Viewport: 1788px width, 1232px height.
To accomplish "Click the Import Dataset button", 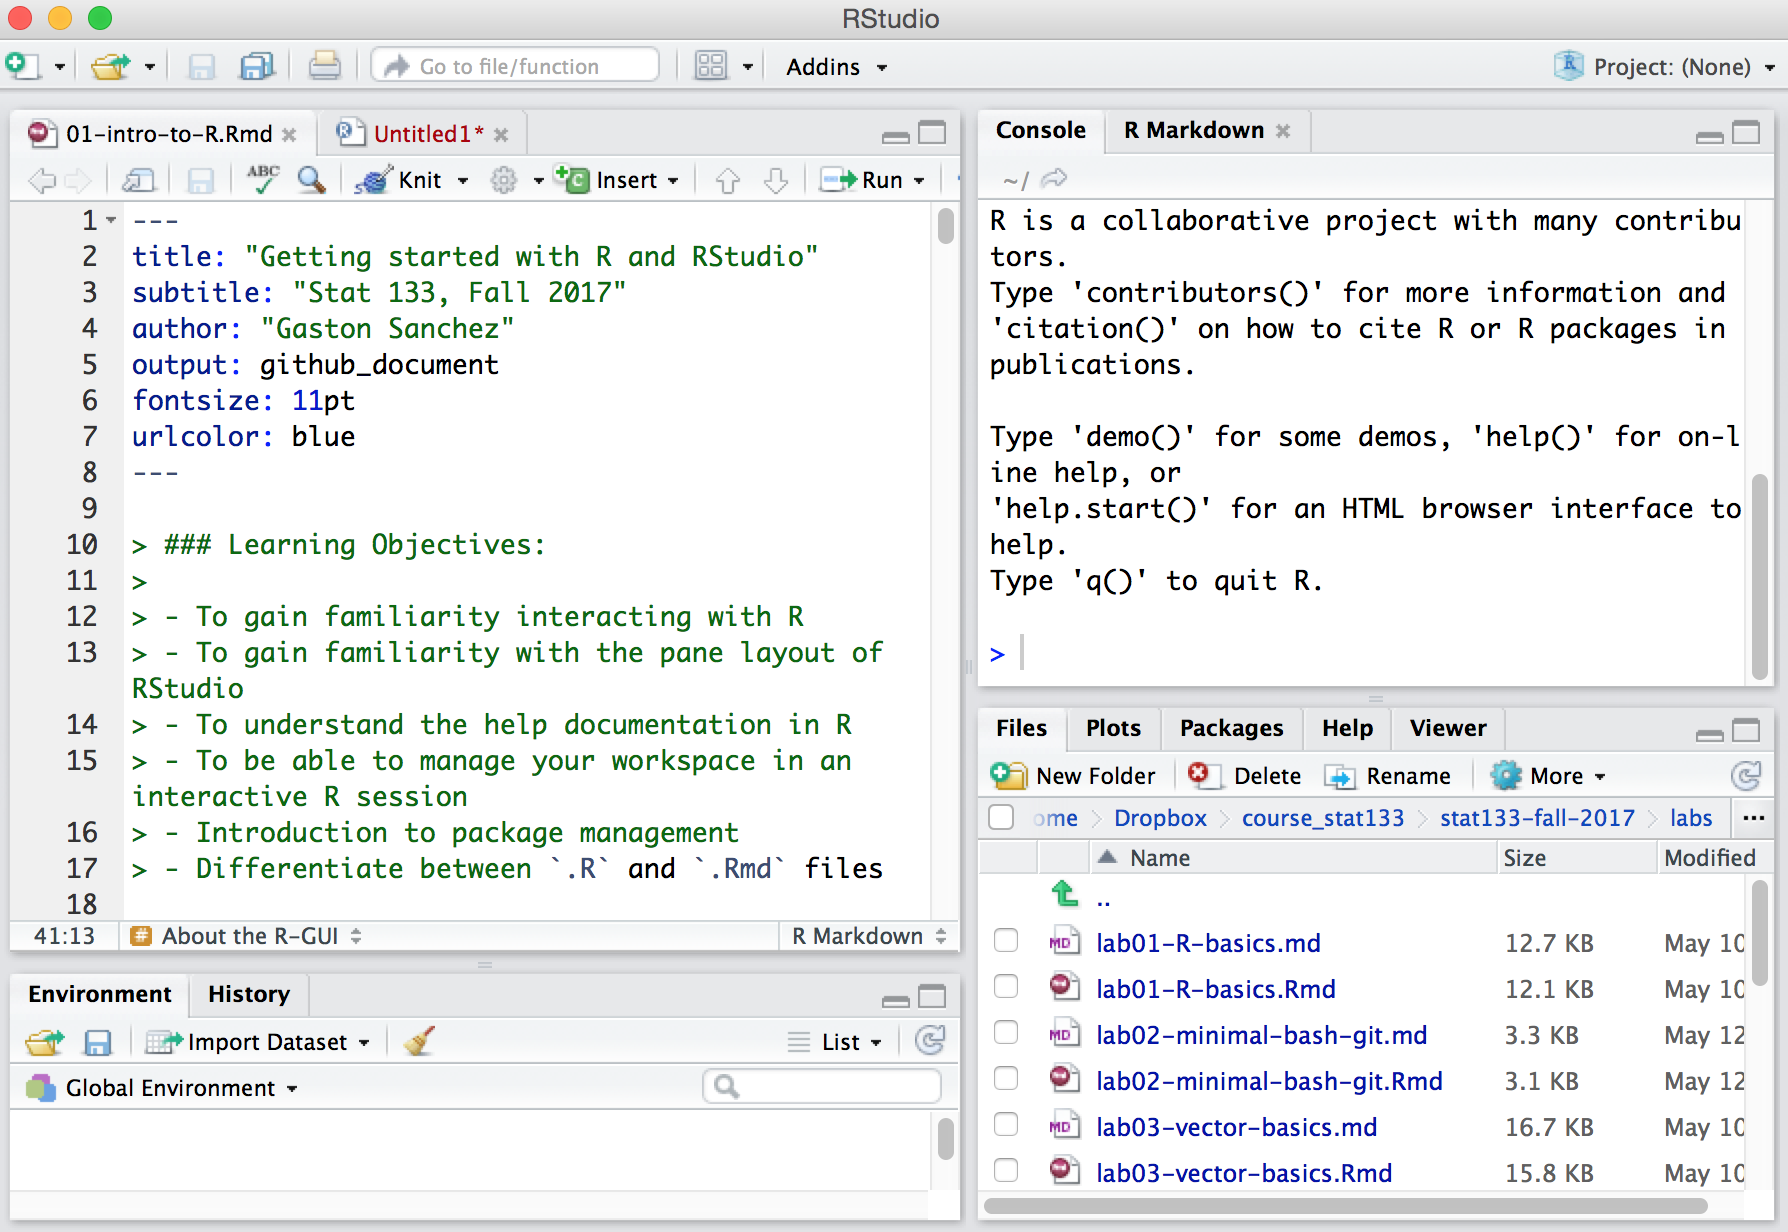I will (x=257, y=1042).
